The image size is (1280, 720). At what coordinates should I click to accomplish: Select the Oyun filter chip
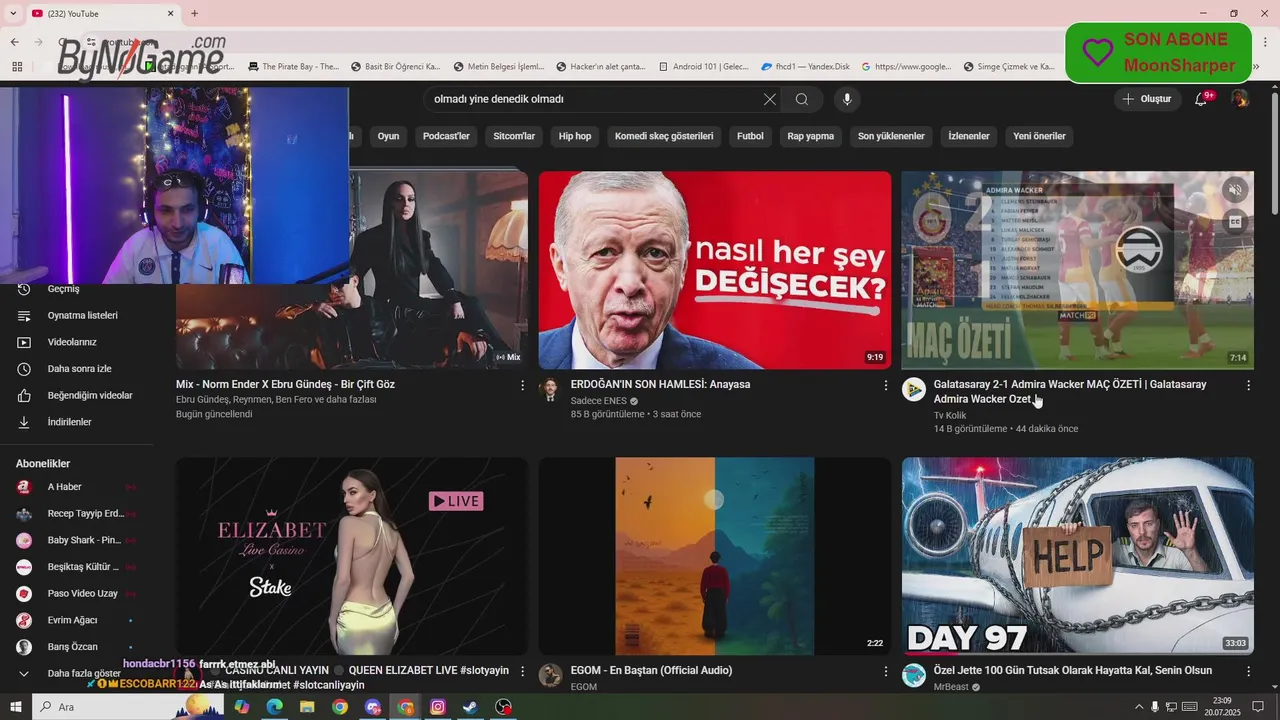coord(388,136)
